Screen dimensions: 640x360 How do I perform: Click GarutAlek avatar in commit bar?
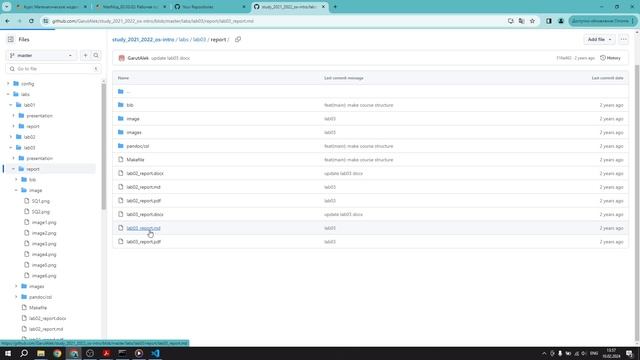(x=121, y=58)
